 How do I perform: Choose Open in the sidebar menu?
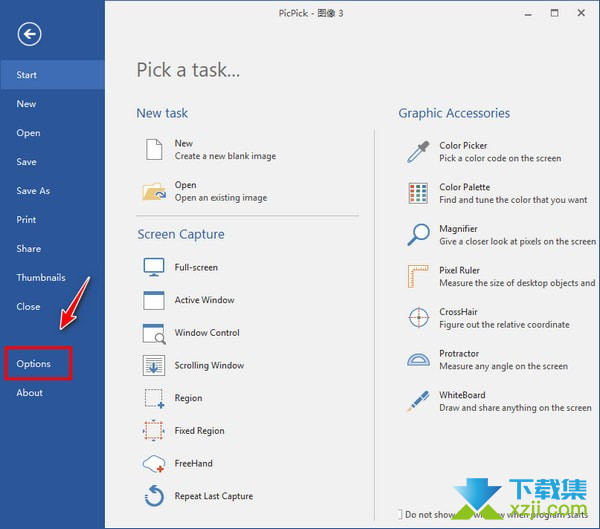click(28, 133)
